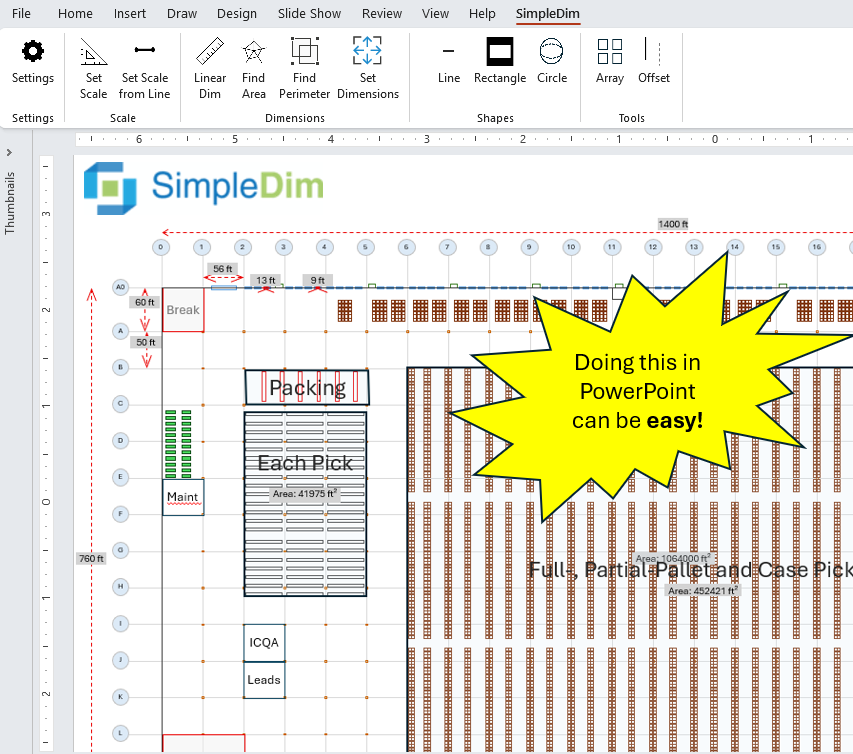This screenshot has height=754, width=853.
Task: Click the 13 ft dimension label
Action: point(266,280)
